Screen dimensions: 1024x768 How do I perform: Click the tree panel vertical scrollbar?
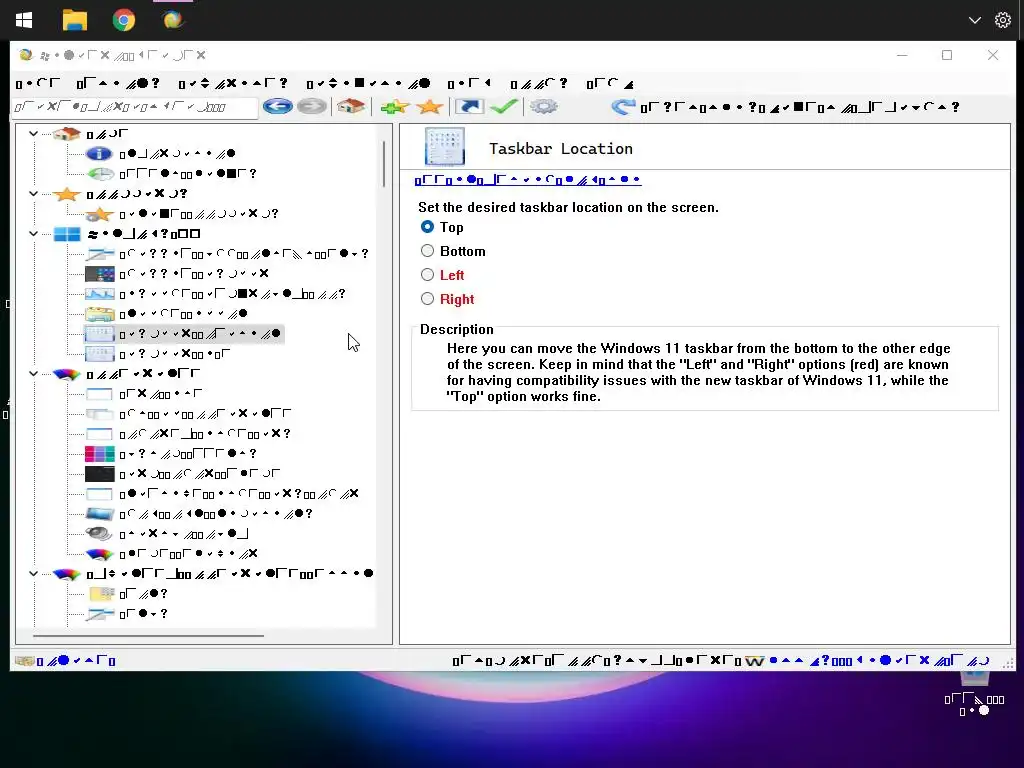pyautogui.click(x=383, y=164)
